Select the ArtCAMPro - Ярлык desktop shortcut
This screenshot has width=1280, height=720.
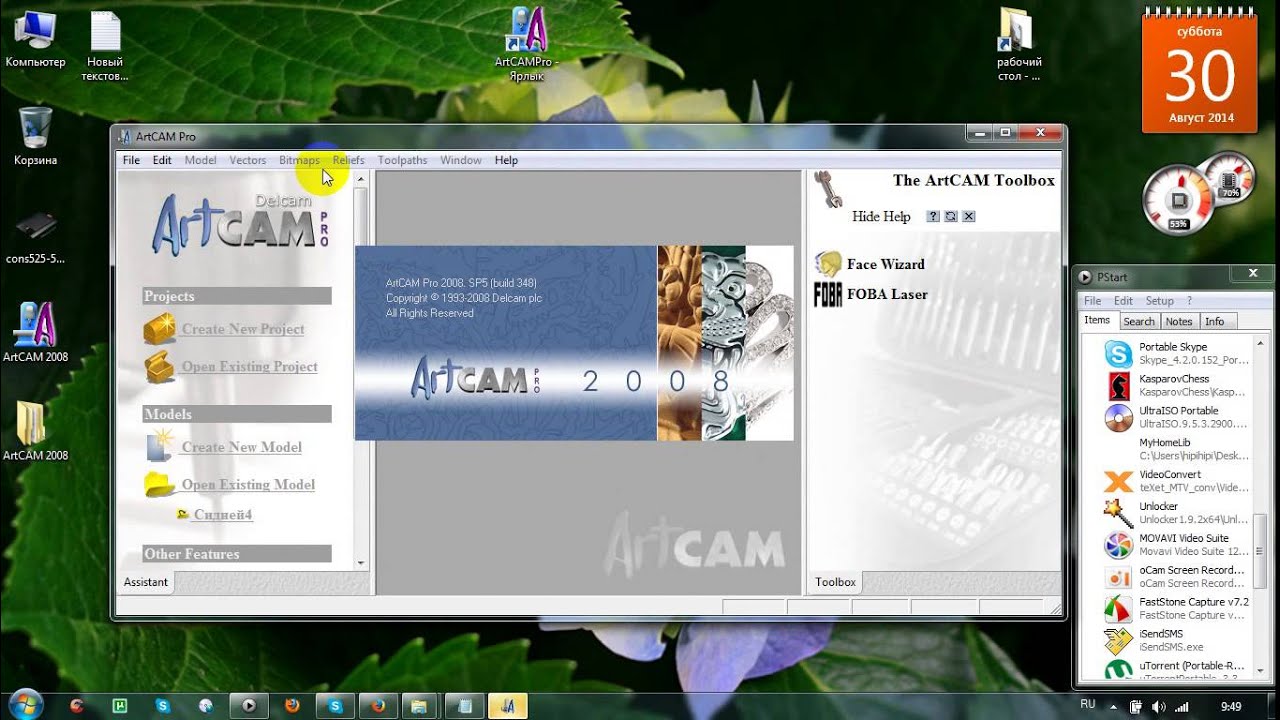coord(527,42)
